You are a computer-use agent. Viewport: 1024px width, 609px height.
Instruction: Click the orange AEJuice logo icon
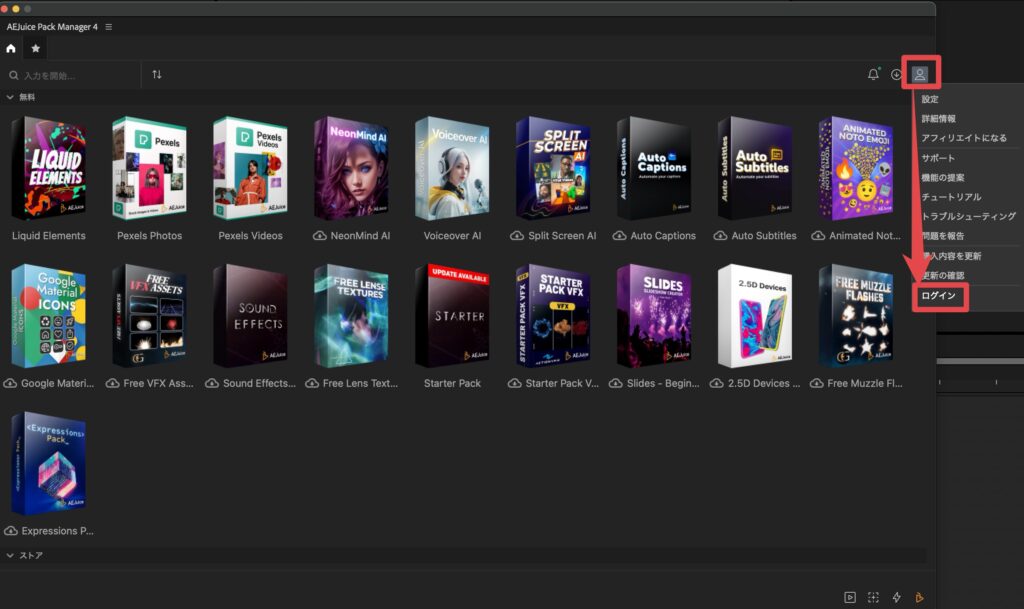pyautogui.click(x=920, y=597)
